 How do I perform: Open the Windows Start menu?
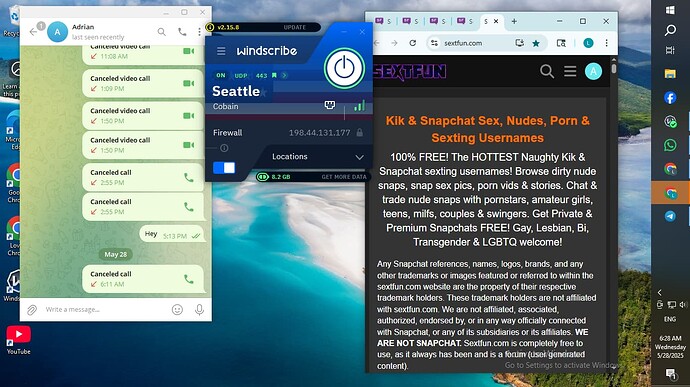(x=670, y=10)
